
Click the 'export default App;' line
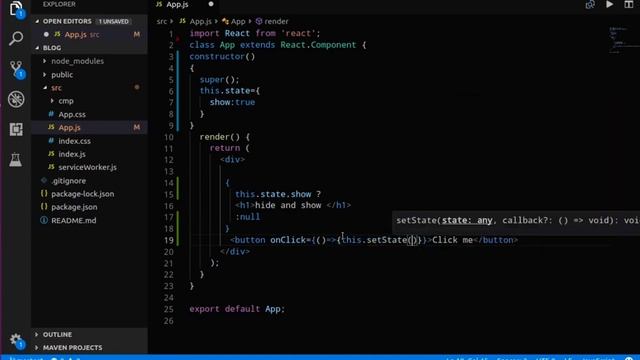coord(237,309)
